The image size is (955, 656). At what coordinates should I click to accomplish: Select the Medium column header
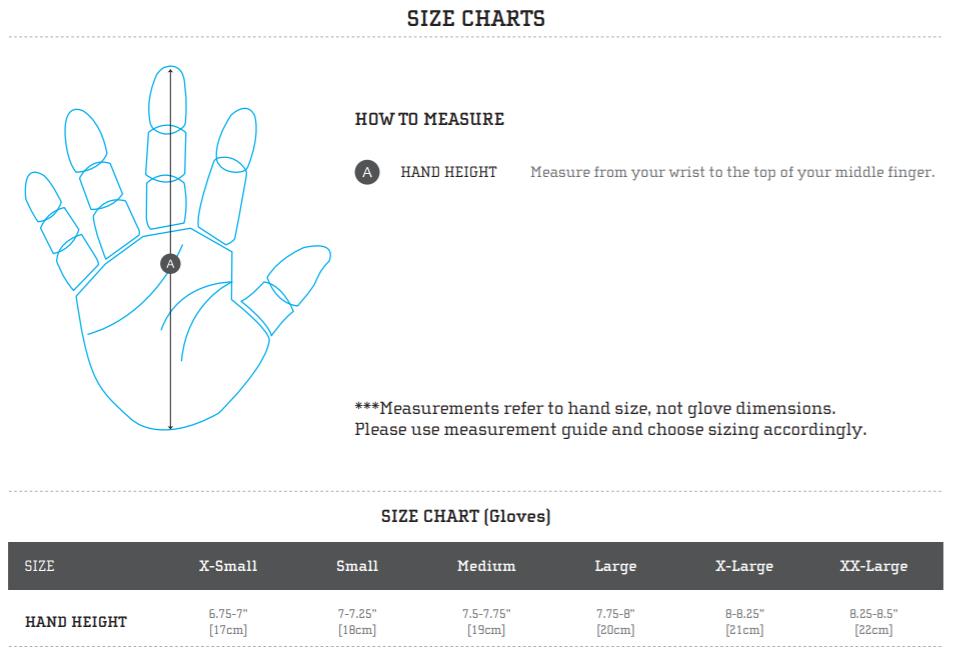(x=487, y=566)
